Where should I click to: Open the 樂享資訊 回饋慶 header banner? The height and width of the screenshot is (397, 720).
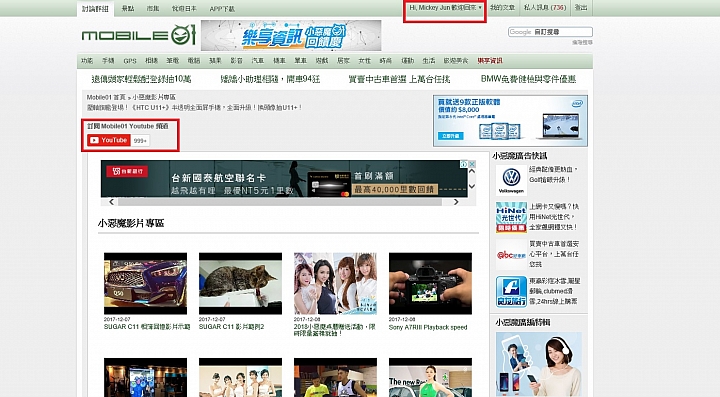(x=291, y=35)
